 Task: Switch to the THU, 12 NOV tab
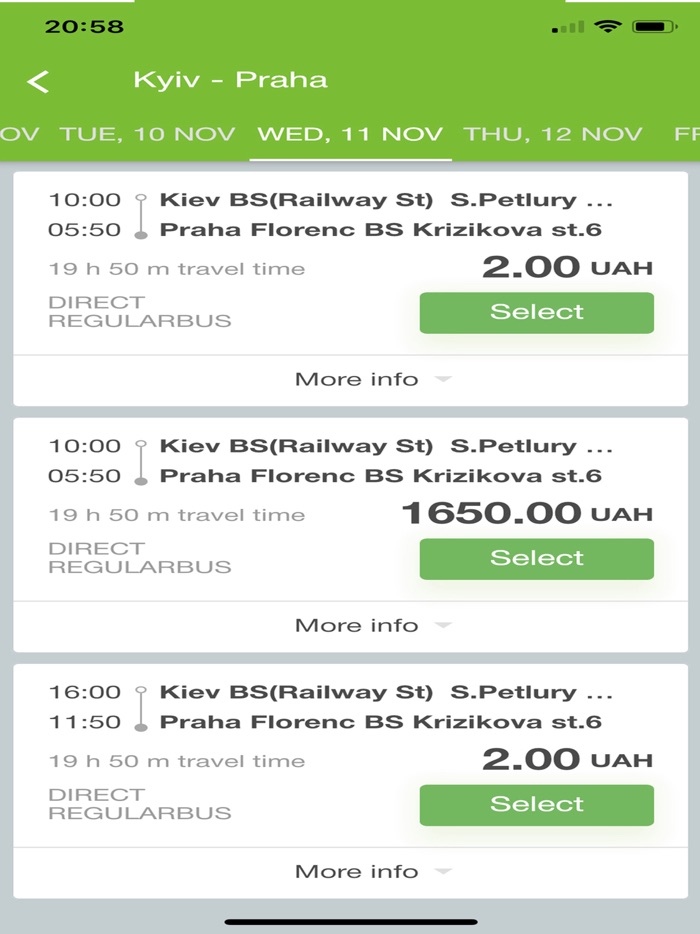tap(553, 134)
